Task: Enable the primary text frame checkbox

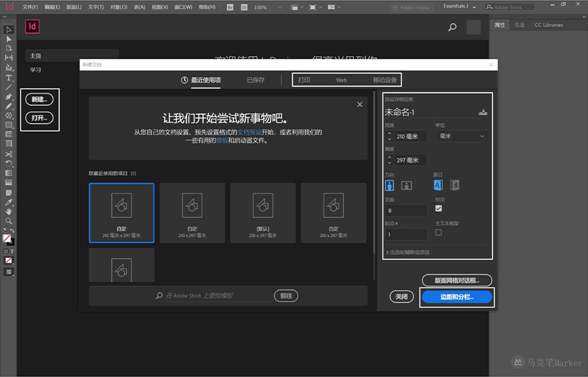Action: (438, 233)
